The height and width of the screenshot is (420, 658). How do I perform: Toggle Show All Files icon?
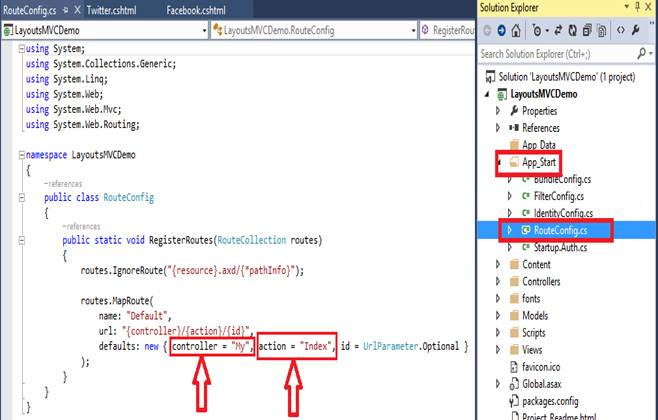tap(602, 30)
